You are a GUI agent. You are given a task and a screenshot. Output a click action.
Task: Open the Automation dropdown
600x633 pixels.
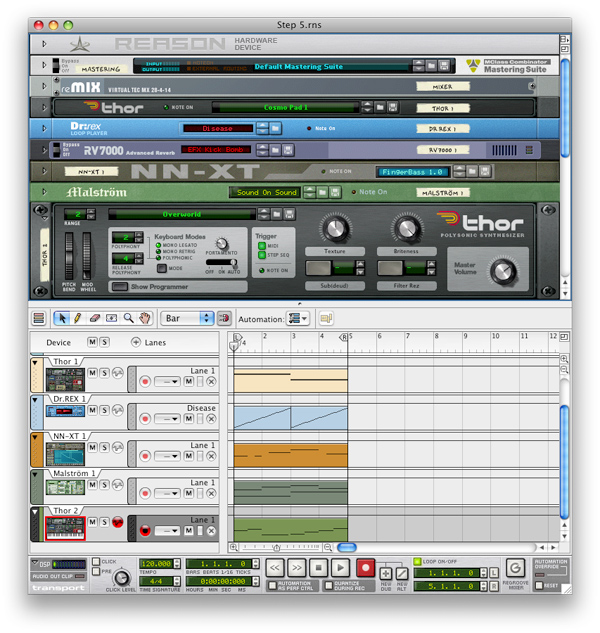point(298,319)
